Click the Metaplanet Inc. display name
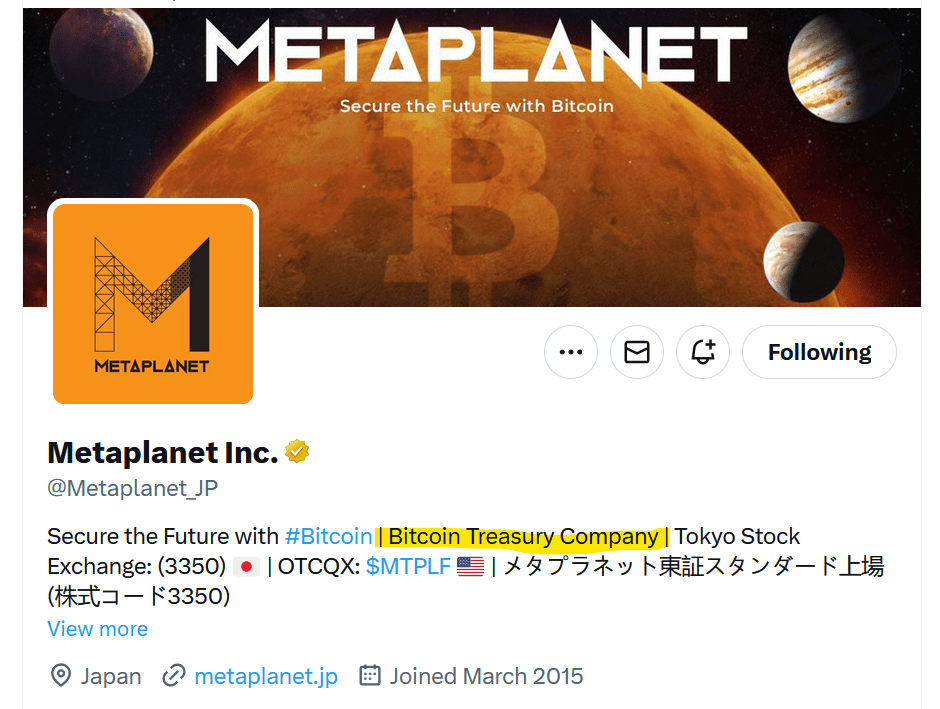940x709 pixels. 162,453
